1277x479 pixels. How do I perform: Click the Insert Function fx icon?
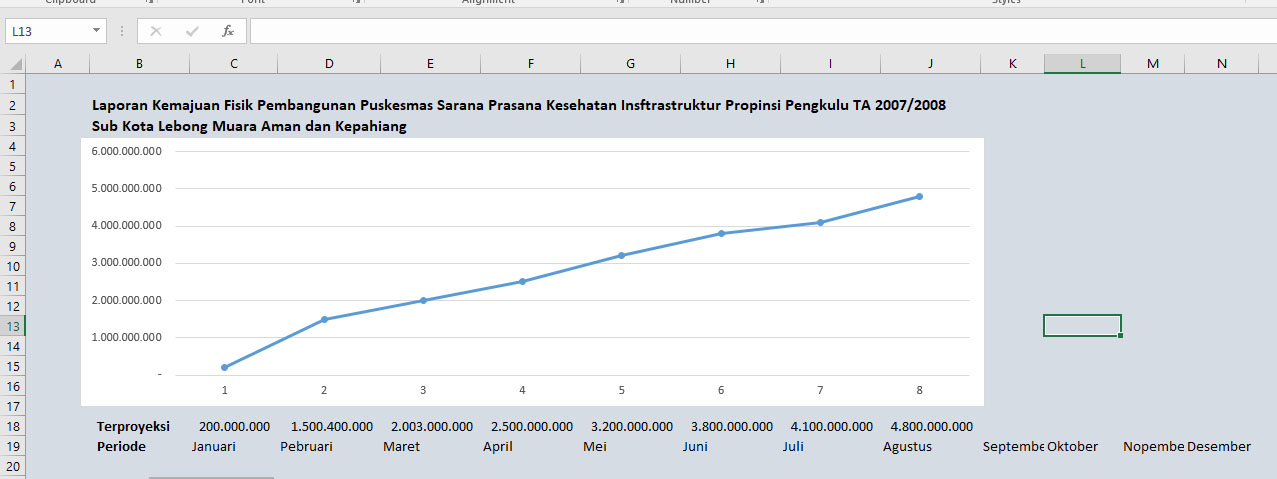pos(228,31)
